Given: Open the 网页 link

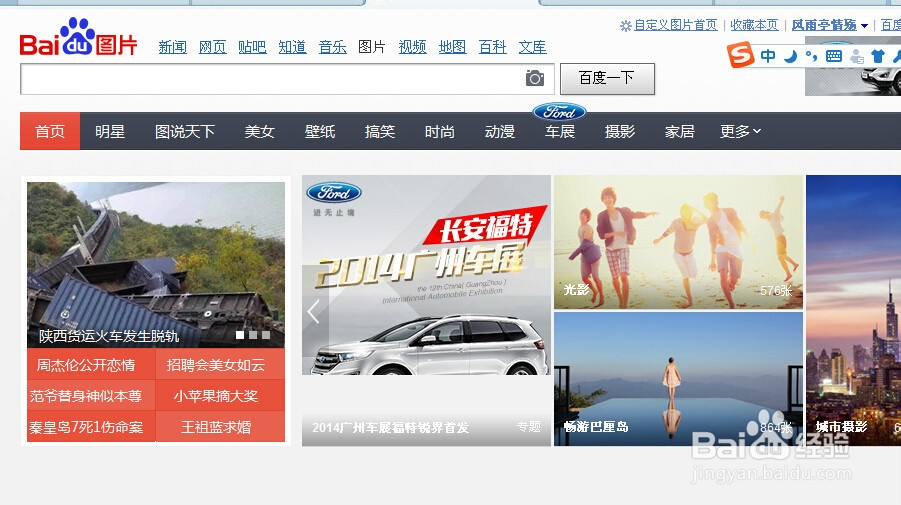Looking at the screenshot, I should pyautogui.click(x=213, y=47).
